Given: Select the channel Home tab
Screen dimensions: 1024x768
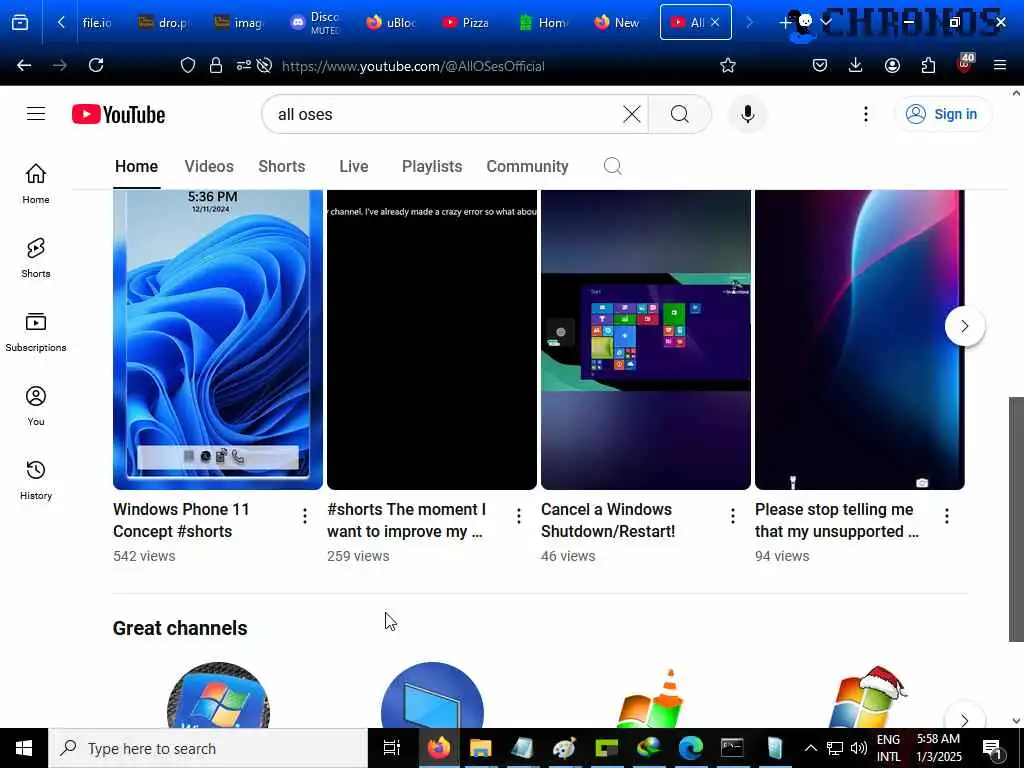Looking at the screenshot, I should click(136, 167).
